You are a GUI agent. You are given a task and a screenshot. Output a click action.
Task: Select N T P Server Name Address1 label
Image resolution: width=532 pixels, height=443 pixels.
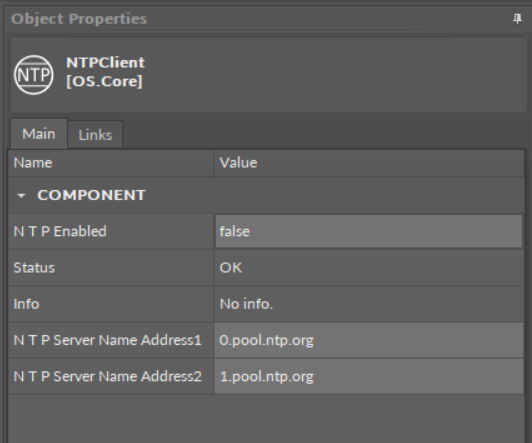tap(108, 340)
